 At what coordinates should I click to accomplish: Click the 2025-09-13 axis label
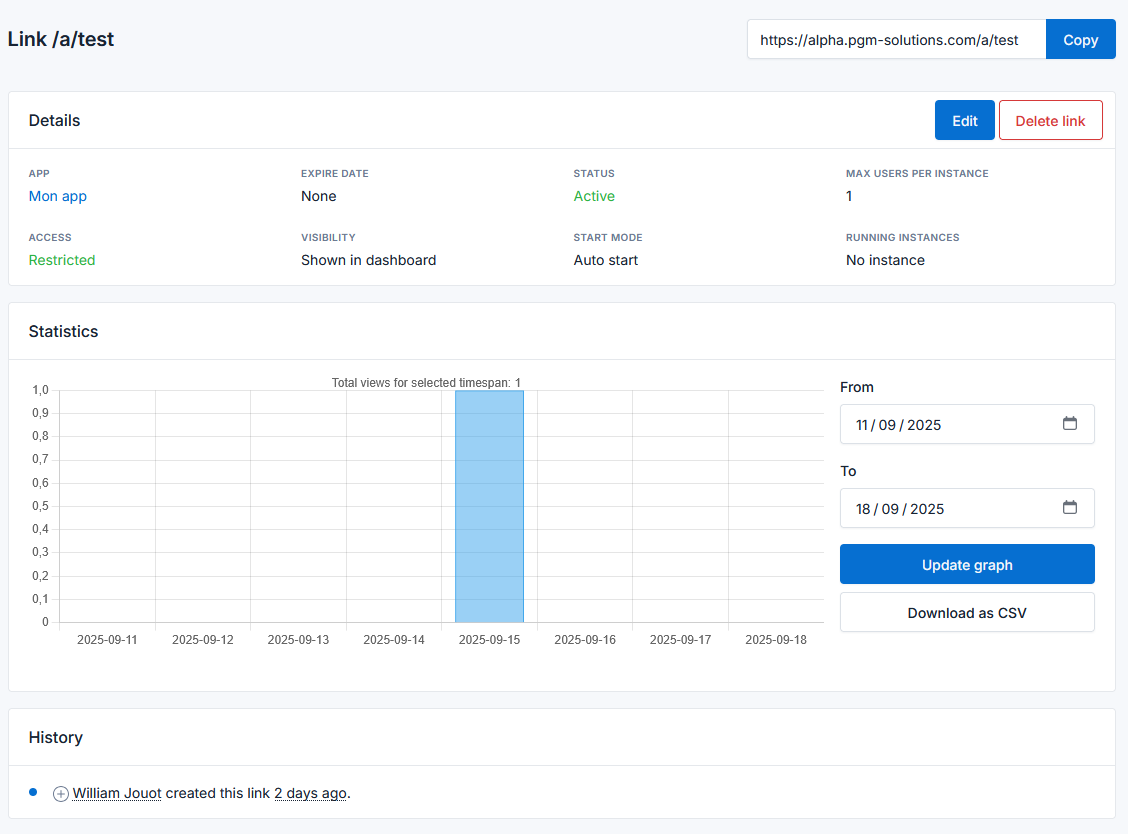[x=299, y=640]
